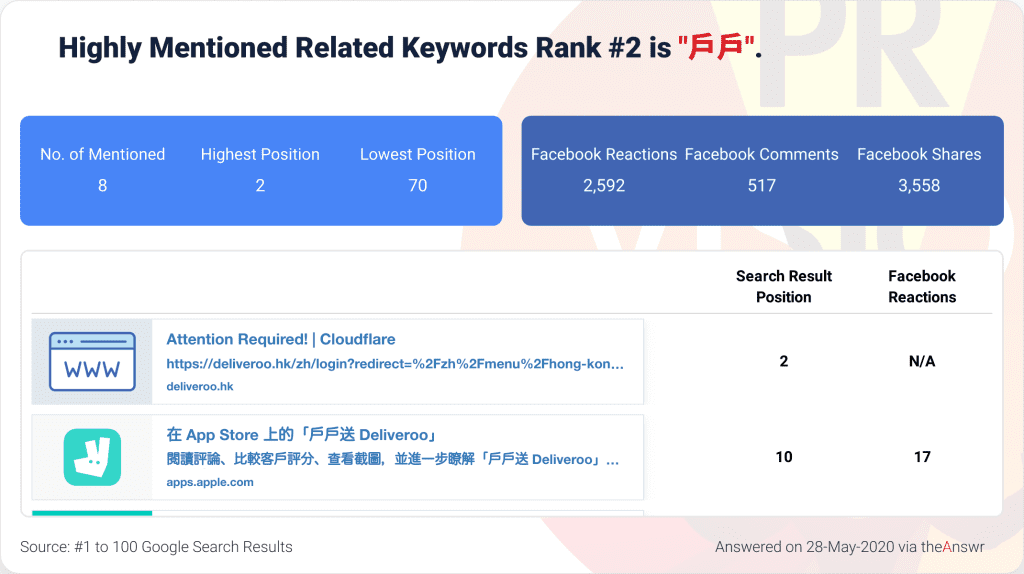The image size is (1024, 574).
Task: Click N/A in the Cloudflare row
Action: coord(922,361)
